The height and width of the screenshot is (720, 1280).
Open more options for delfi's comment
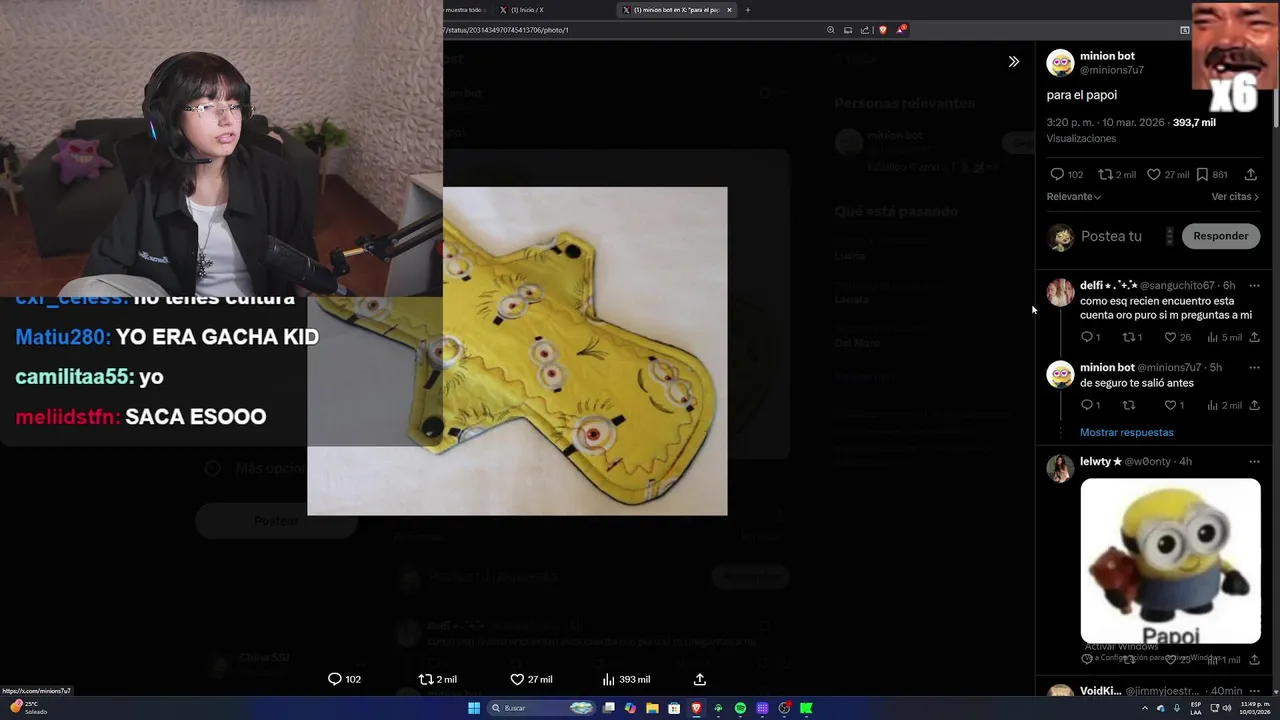click(1254, 285)
